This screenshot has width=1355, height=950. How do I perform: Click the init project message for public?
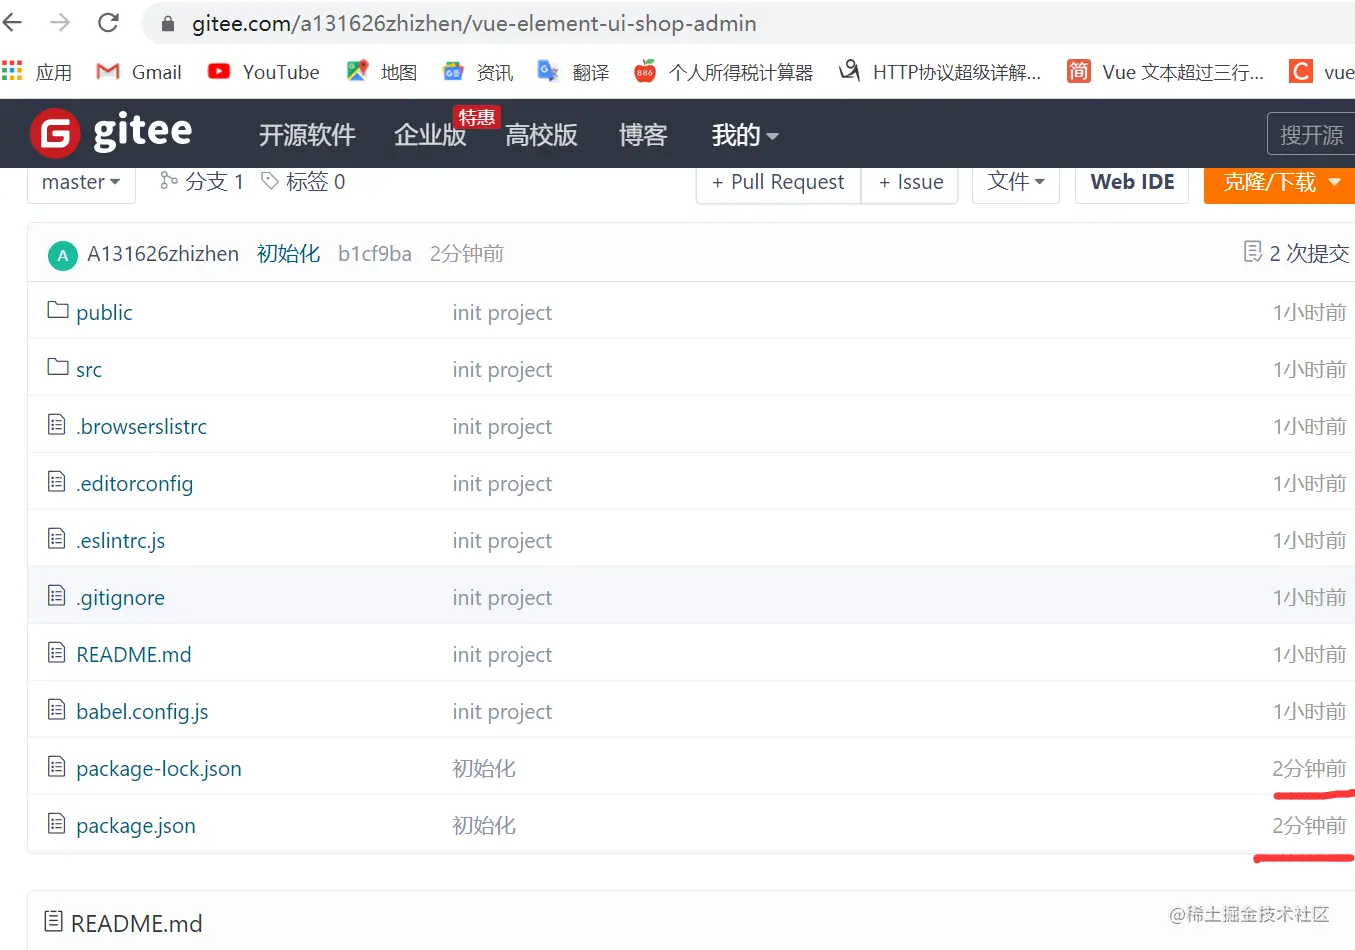(x=502, y=312)
